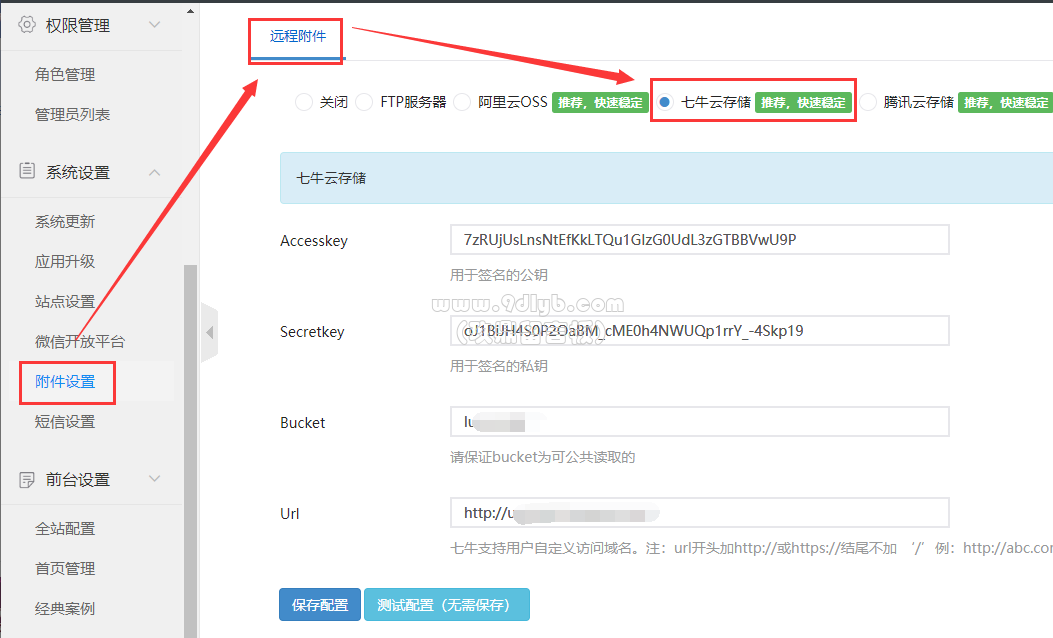Click the document icon beside 前台设置
This screenshot has height=638, width=1053.
[x=27, y=480]
